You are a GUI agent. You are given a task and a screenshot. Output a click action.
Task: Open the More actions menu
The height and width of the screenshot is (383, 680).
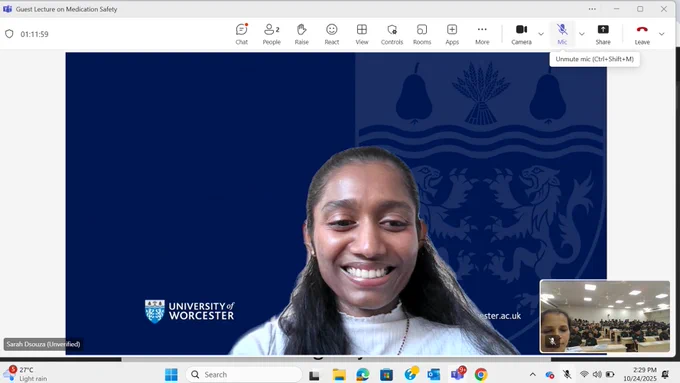482,34
